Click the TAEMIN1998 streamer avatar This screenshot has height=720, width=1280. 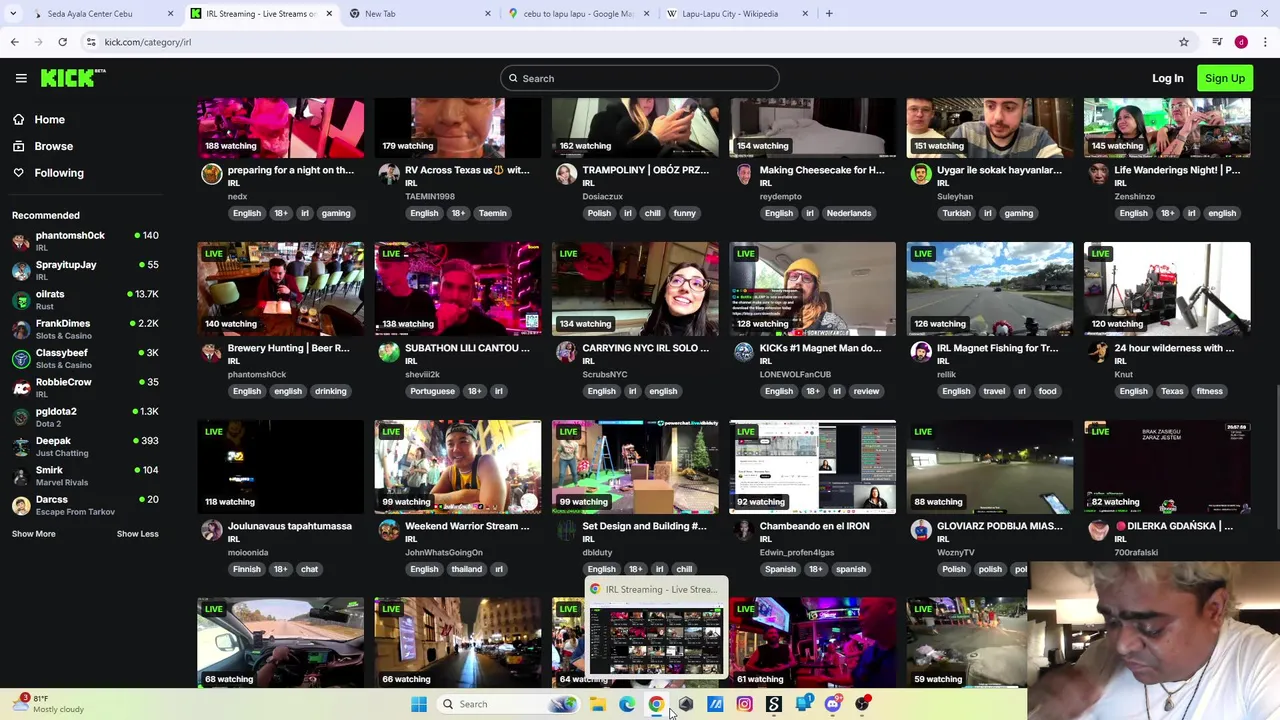pos(389,174)
